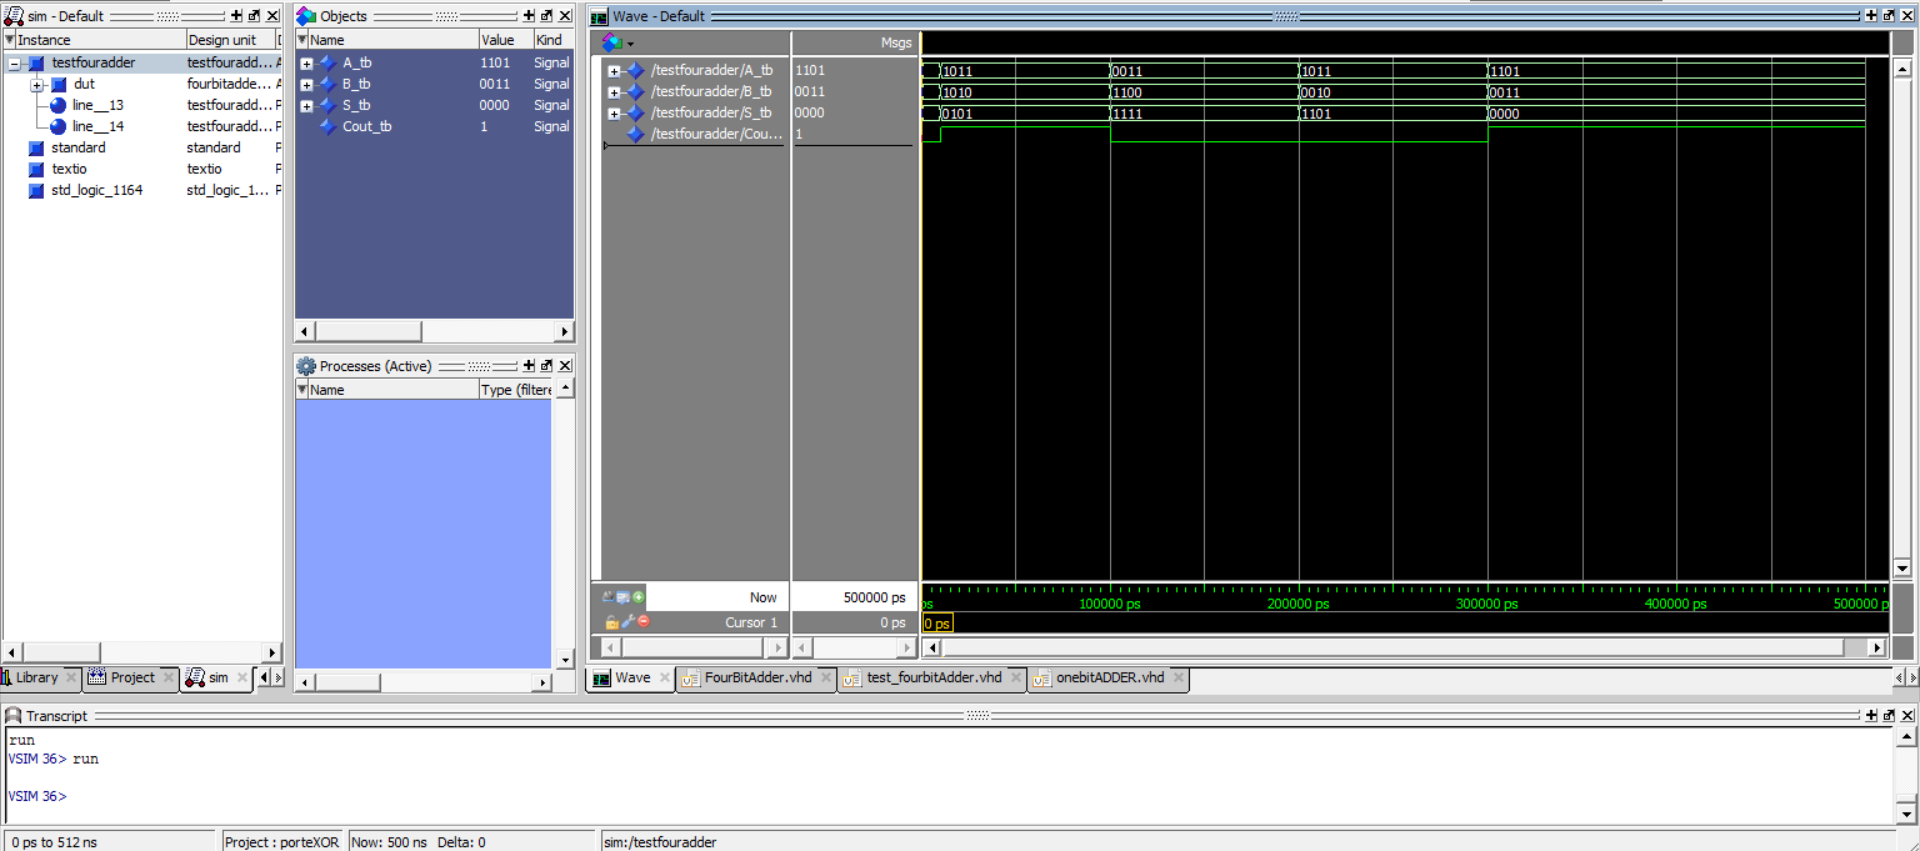Viewport: 1920px width, 851px height.
Task: Open the test_fourbitAdder.vhd tab
Action: [933, 678]
